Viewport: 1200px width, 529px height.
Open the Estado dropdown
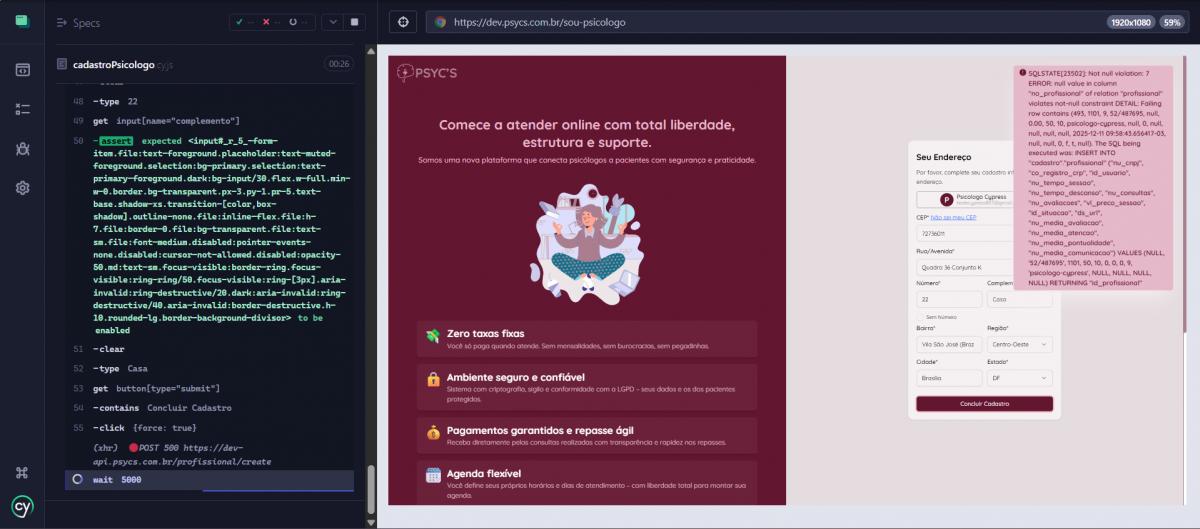coord(1019,379)
